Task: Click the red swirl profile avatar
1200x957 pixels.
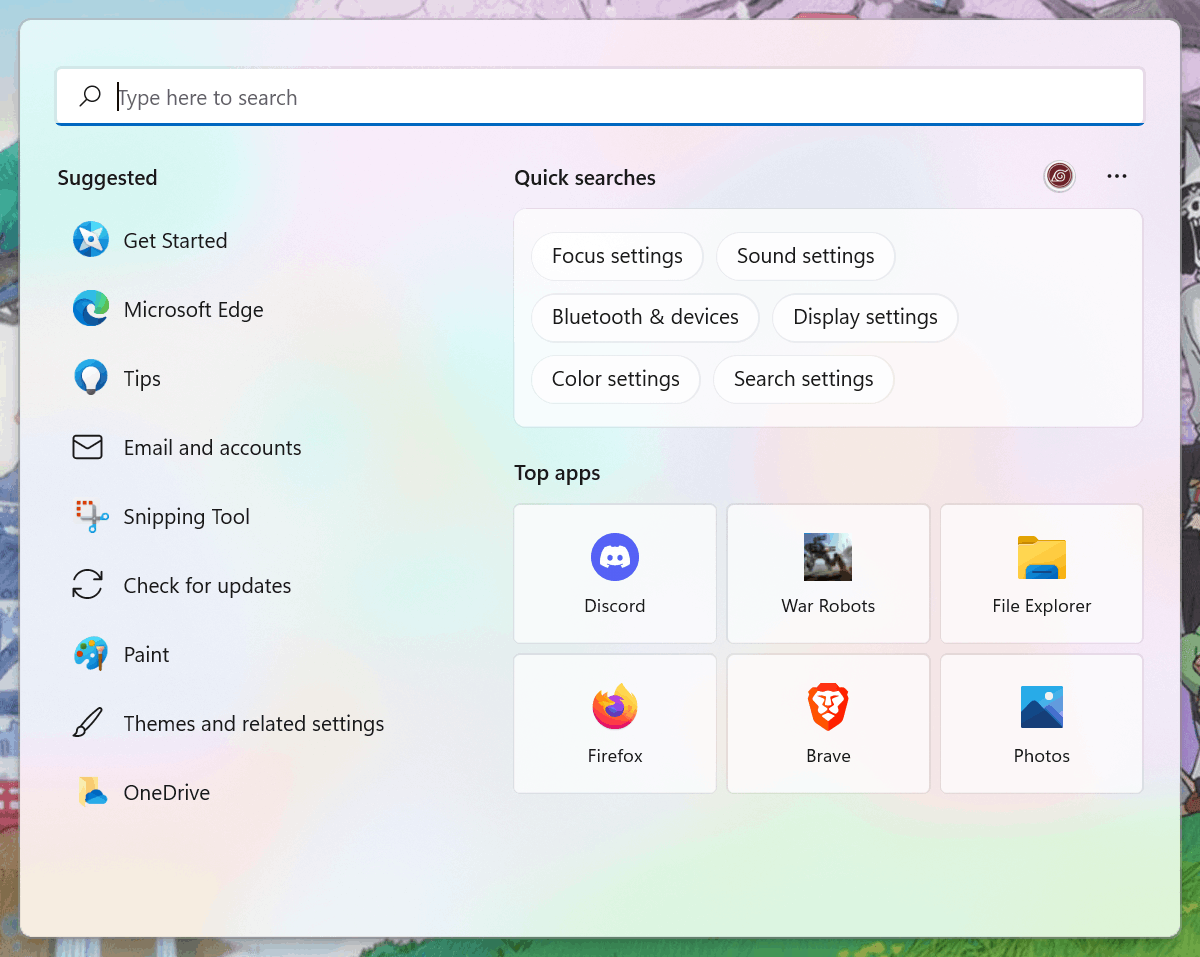Action: tap(1059, 177)
